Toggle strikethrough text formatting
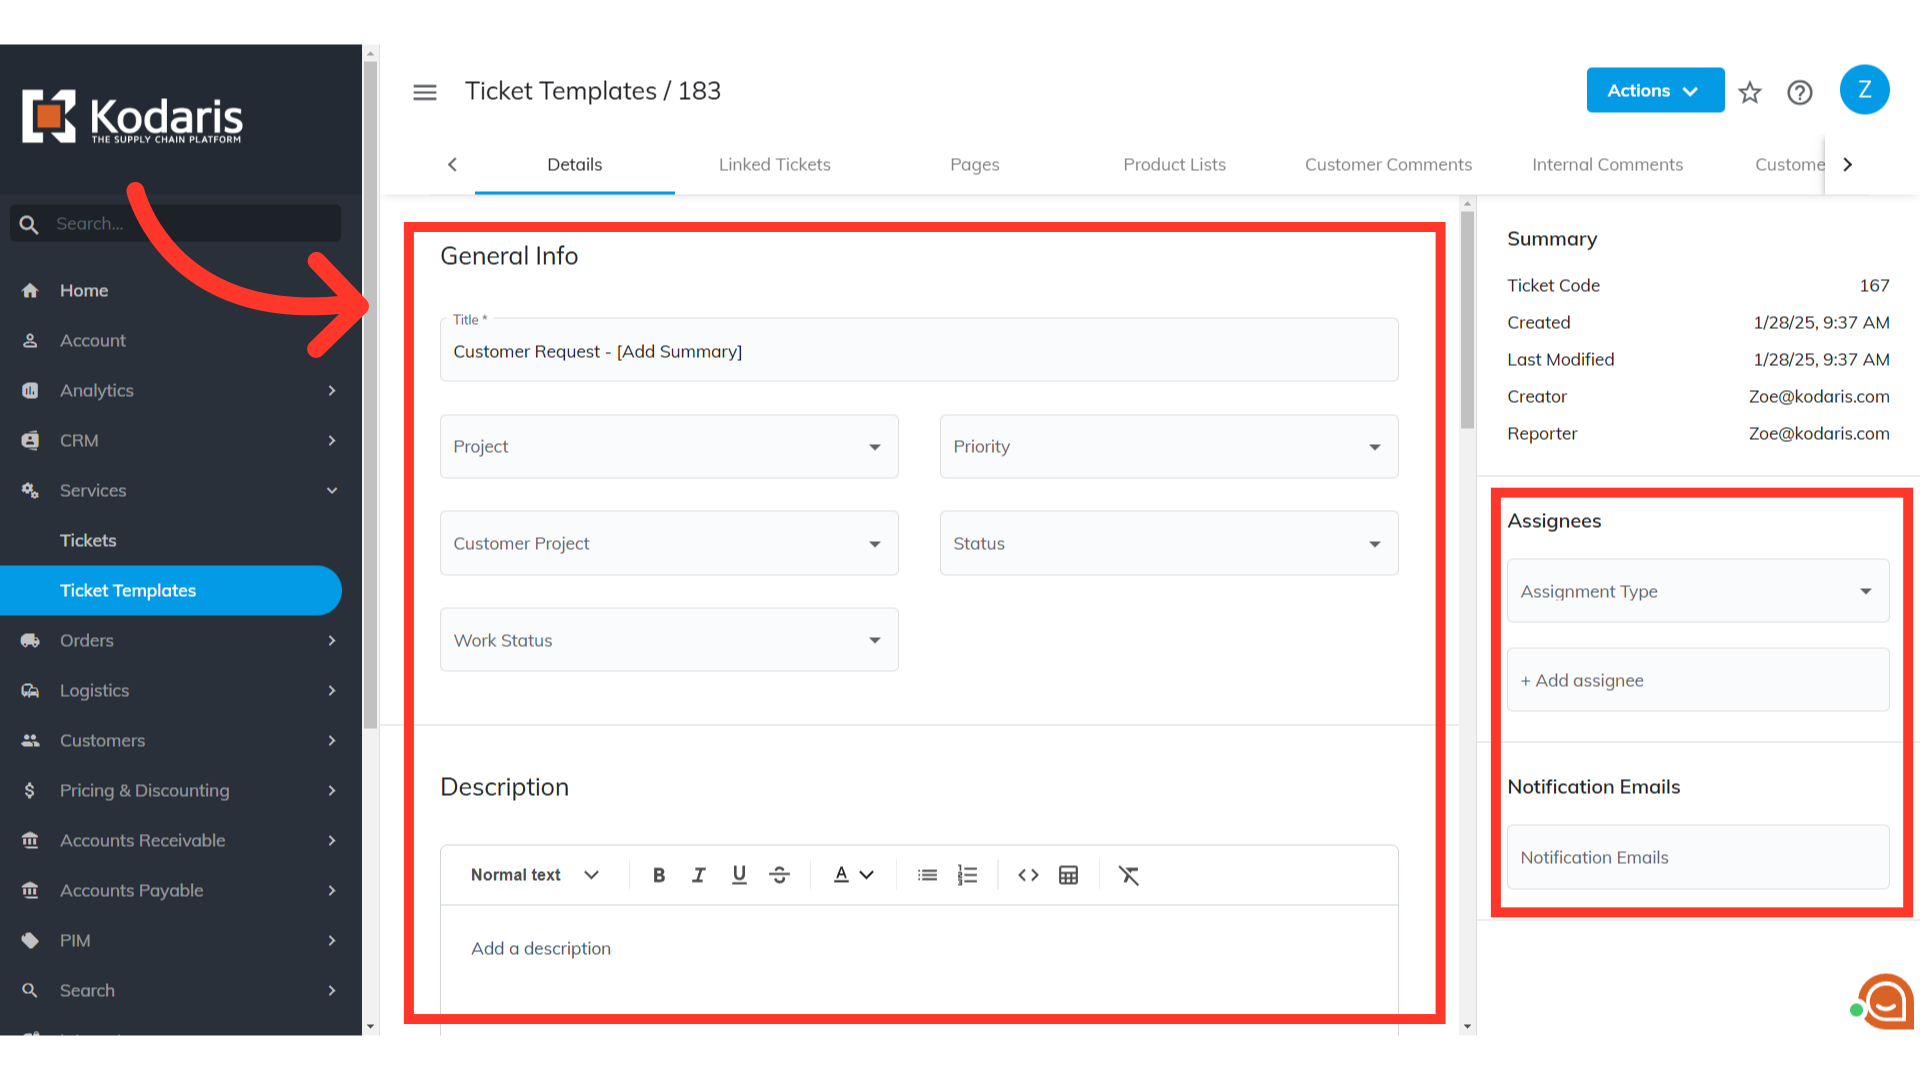 click(x=780, y=875)
